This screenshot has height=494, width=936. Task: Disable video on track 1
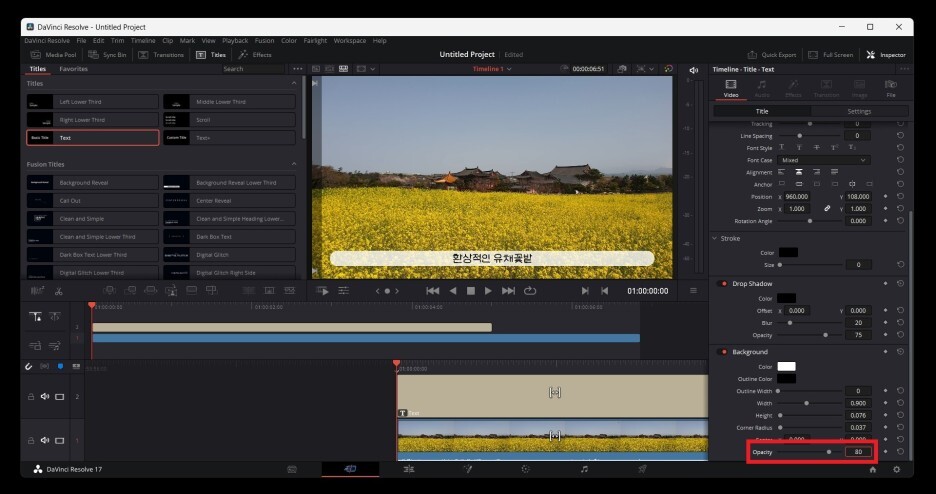tap(60, 440)
